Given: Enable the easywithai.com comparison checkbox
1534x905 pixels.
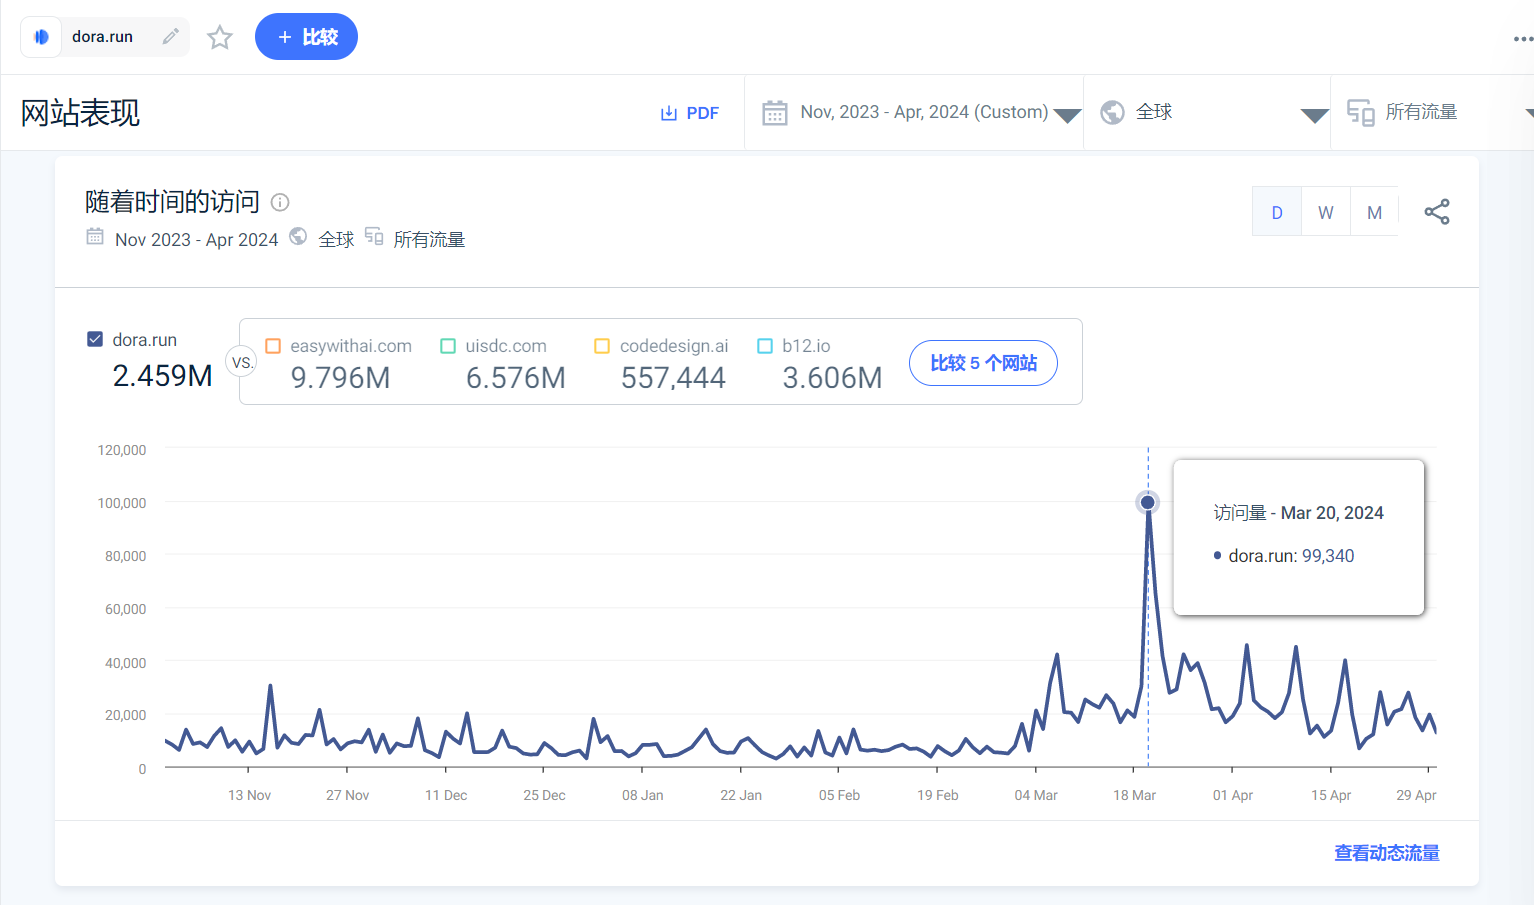Looking at the screenshot, I should (273, 346).
